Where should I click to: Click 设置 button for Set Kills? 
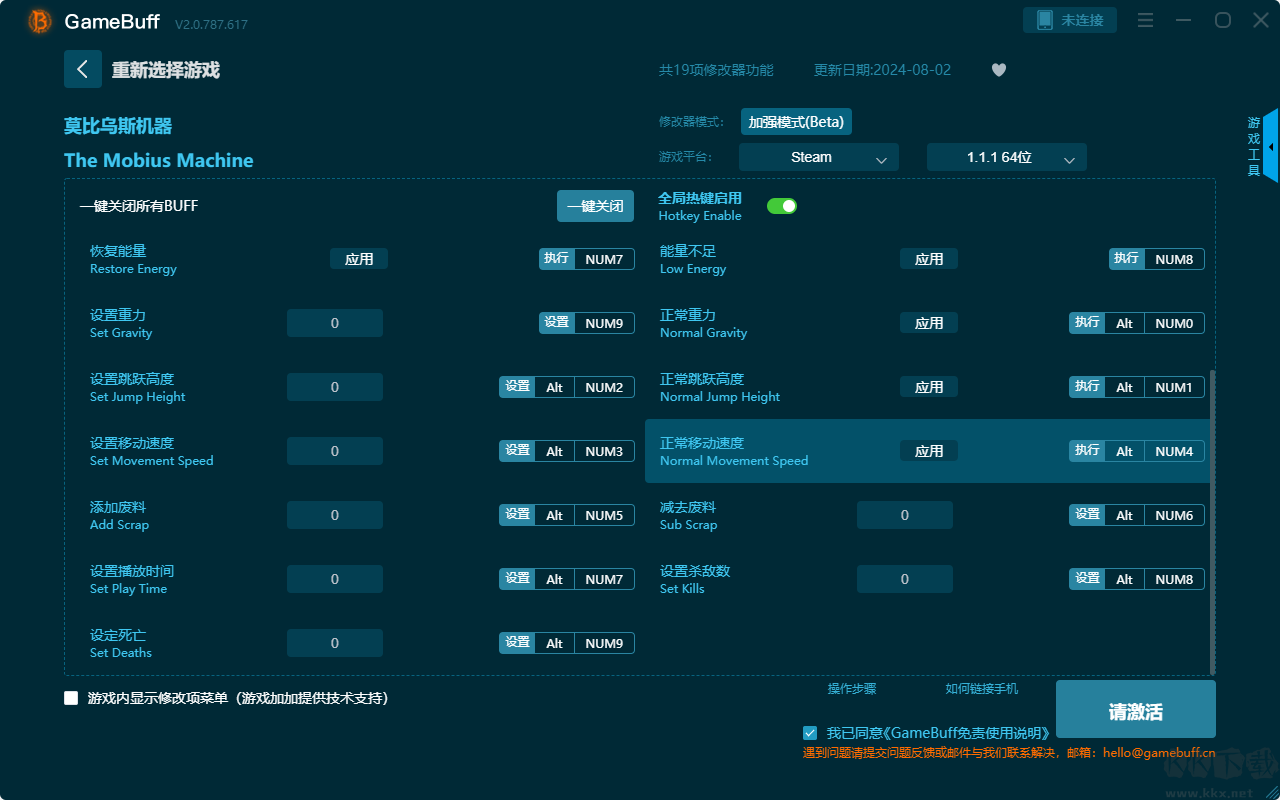click(x=1087, y=579)
